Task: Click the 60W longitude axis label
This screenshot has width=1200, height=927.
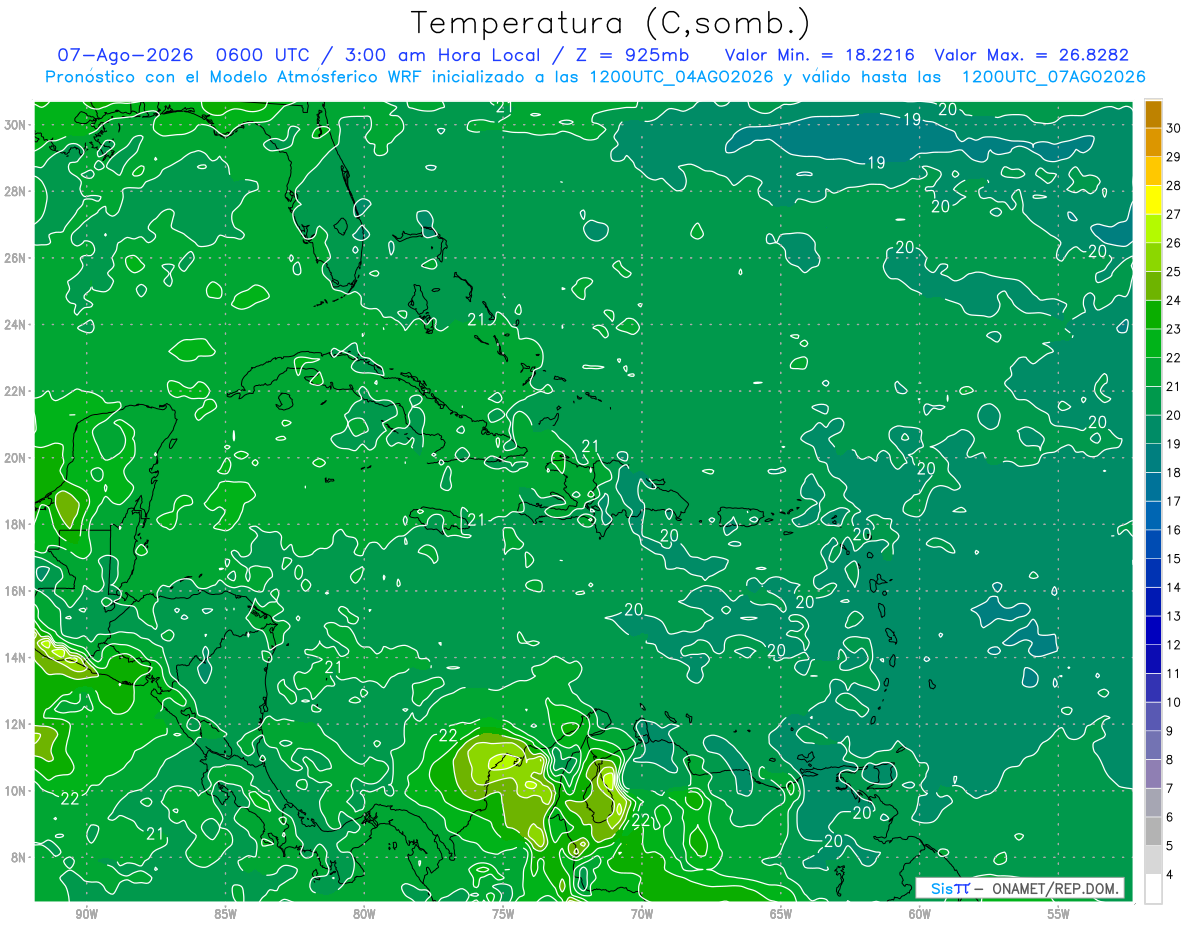Action: pyautogui.click(x=919, y=914)
